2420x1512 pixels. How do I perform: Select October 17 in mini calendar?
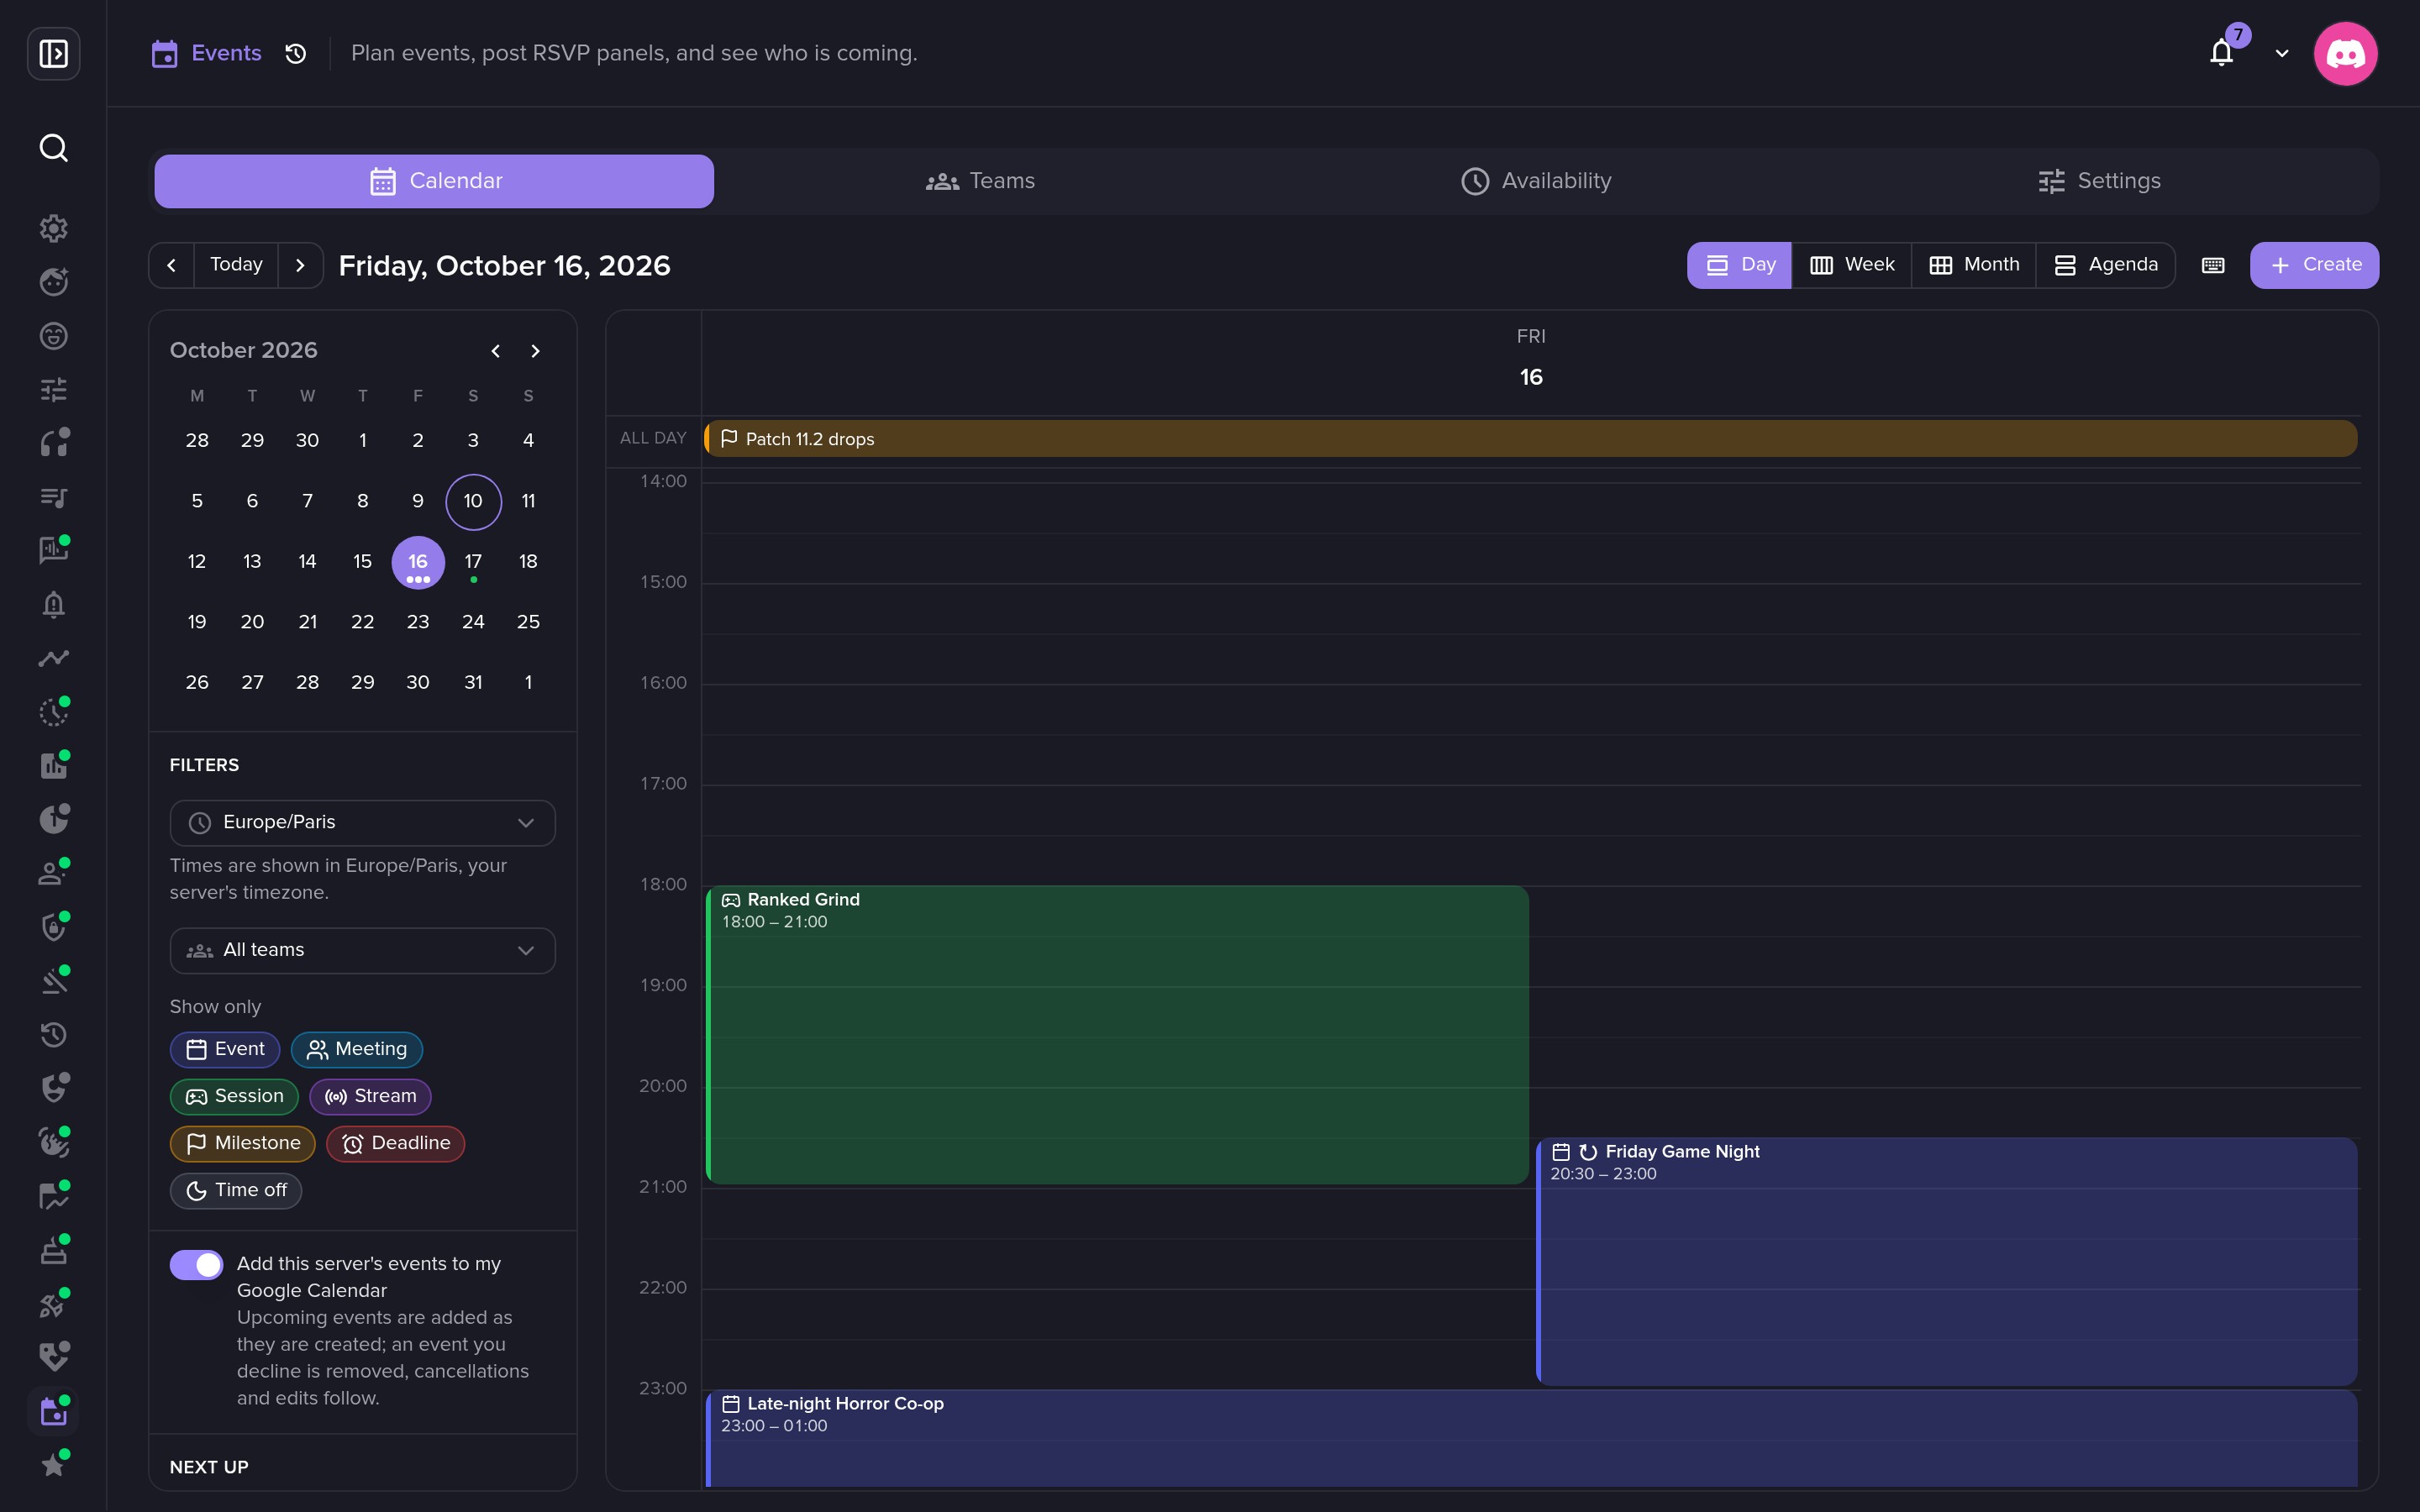point(473,562)
